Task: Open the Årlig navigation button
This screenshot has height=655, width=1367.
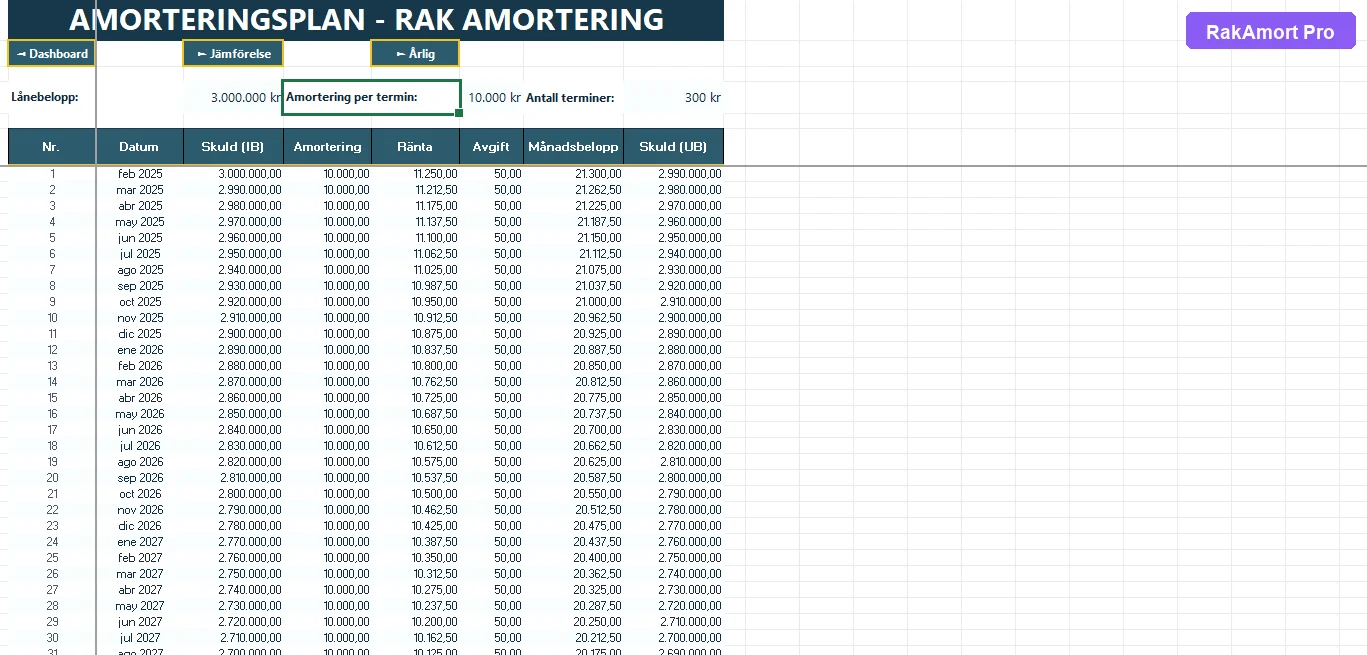Action: click(415, 53)
